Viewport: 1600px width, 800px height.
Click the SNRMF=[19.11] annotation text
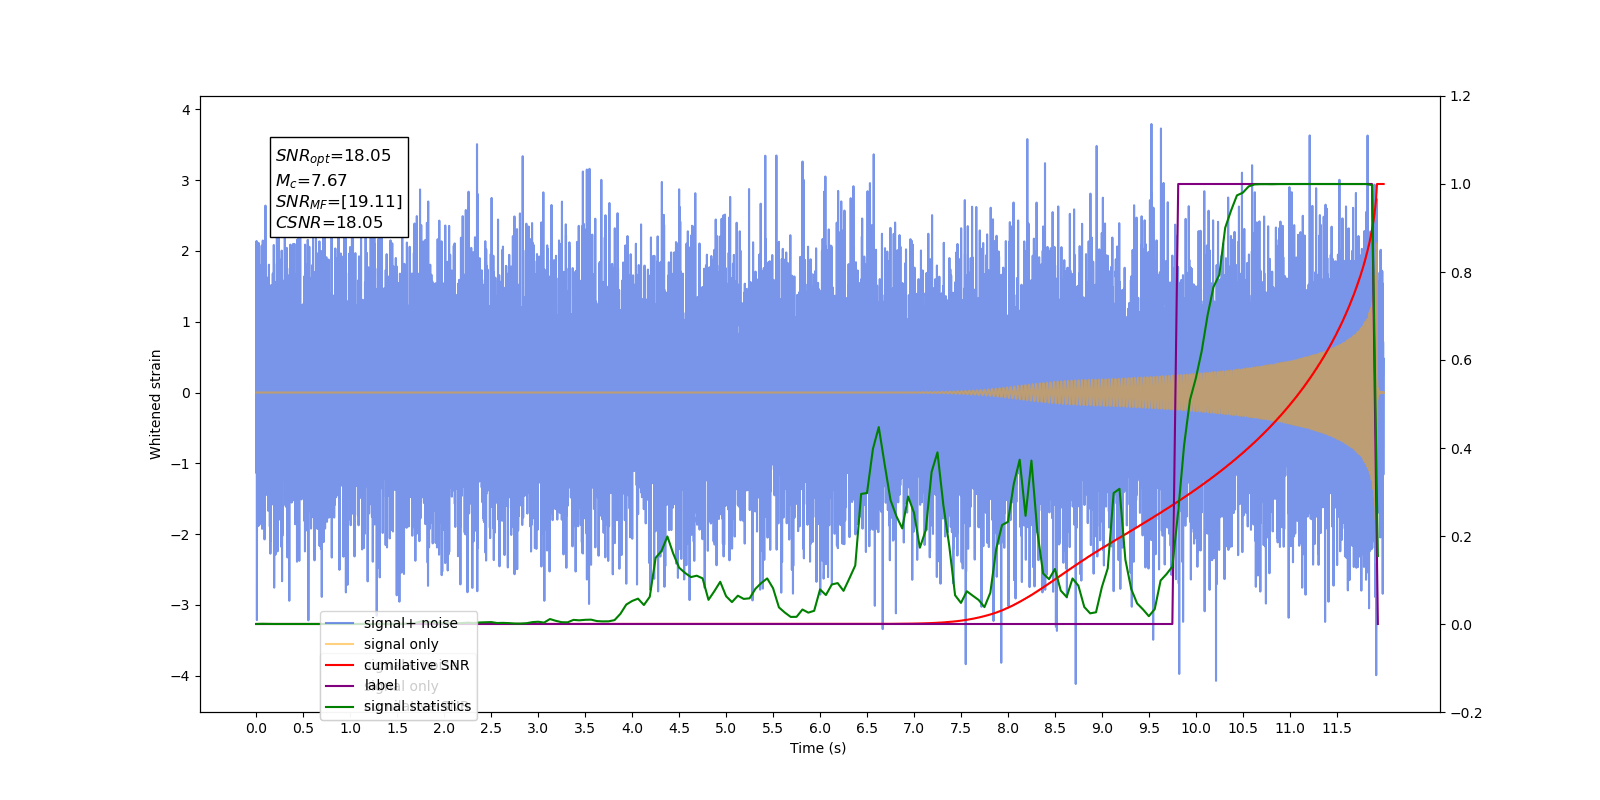(339, 202)
